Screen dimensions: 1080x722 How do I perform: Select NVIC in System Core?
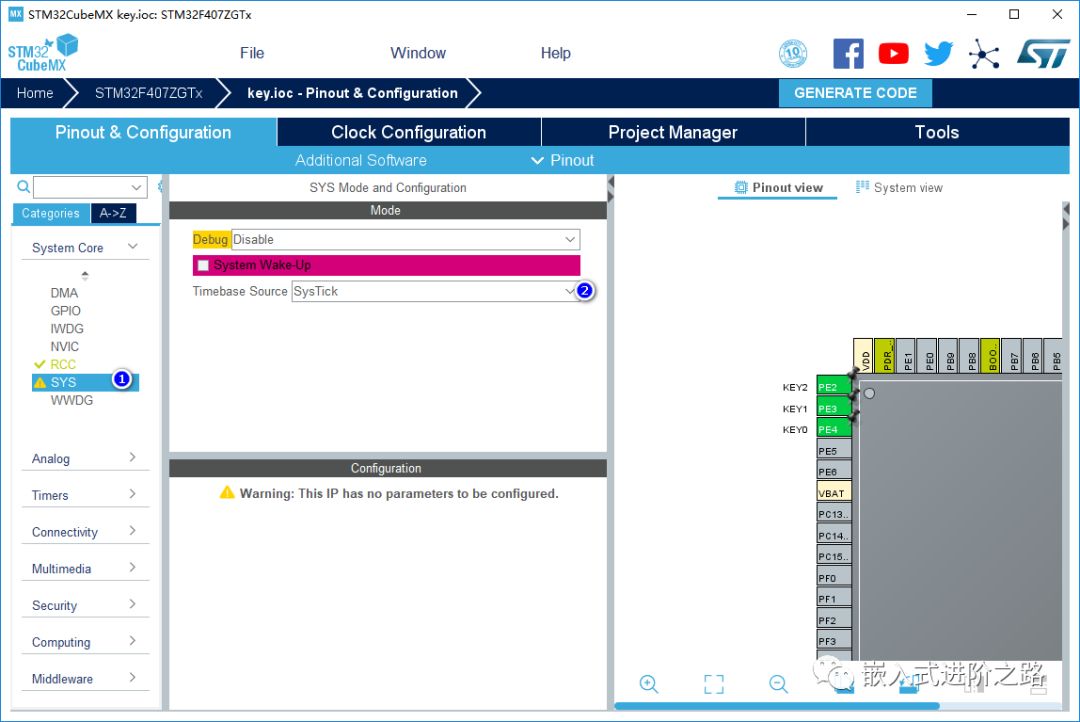pos(64,347)
